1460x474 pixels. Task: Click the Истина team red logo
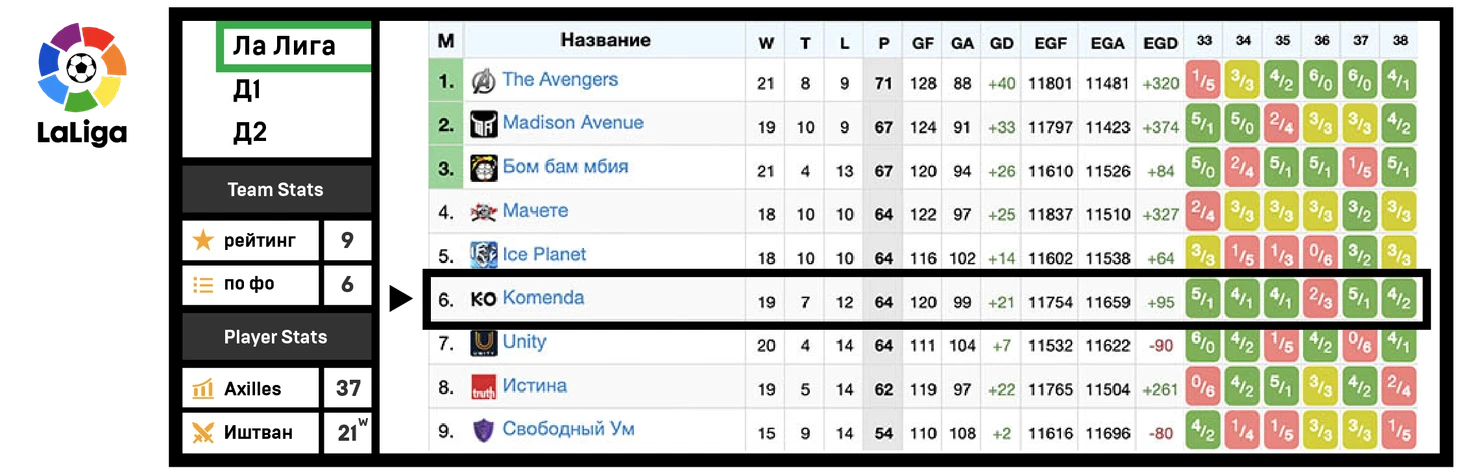coord(483,387)
